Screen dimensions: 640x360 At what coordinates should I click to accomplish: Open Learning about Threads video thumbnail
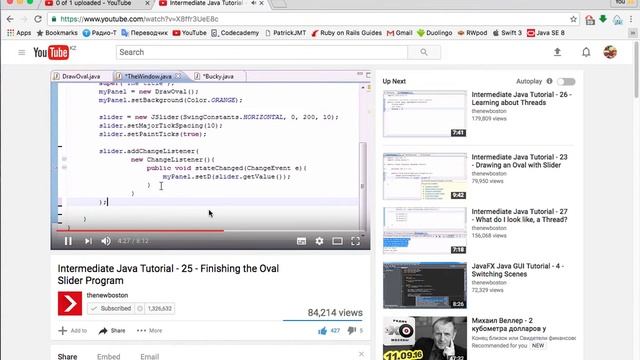pyautogui.click(x=424, y=114)
